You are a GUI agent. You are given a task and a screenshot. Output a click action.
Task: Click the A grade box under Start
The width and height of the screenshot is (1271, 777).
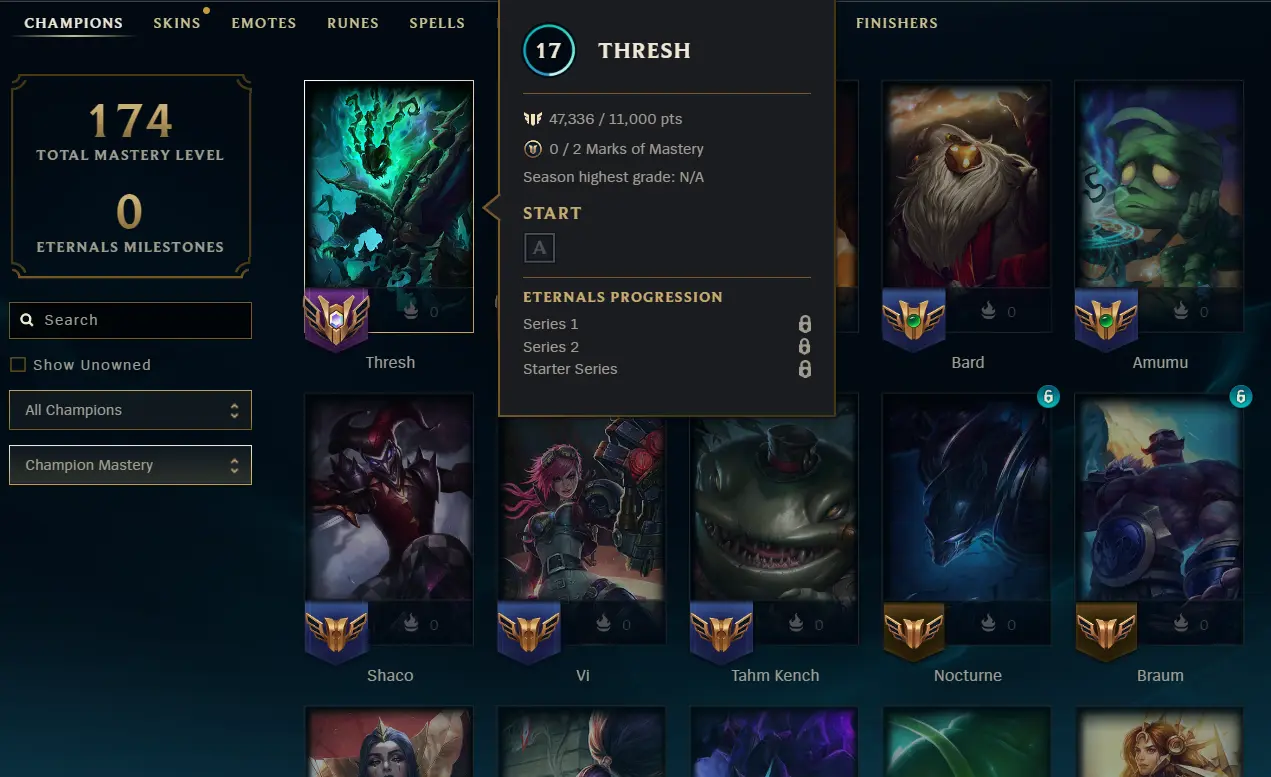(x=539, y=248)
